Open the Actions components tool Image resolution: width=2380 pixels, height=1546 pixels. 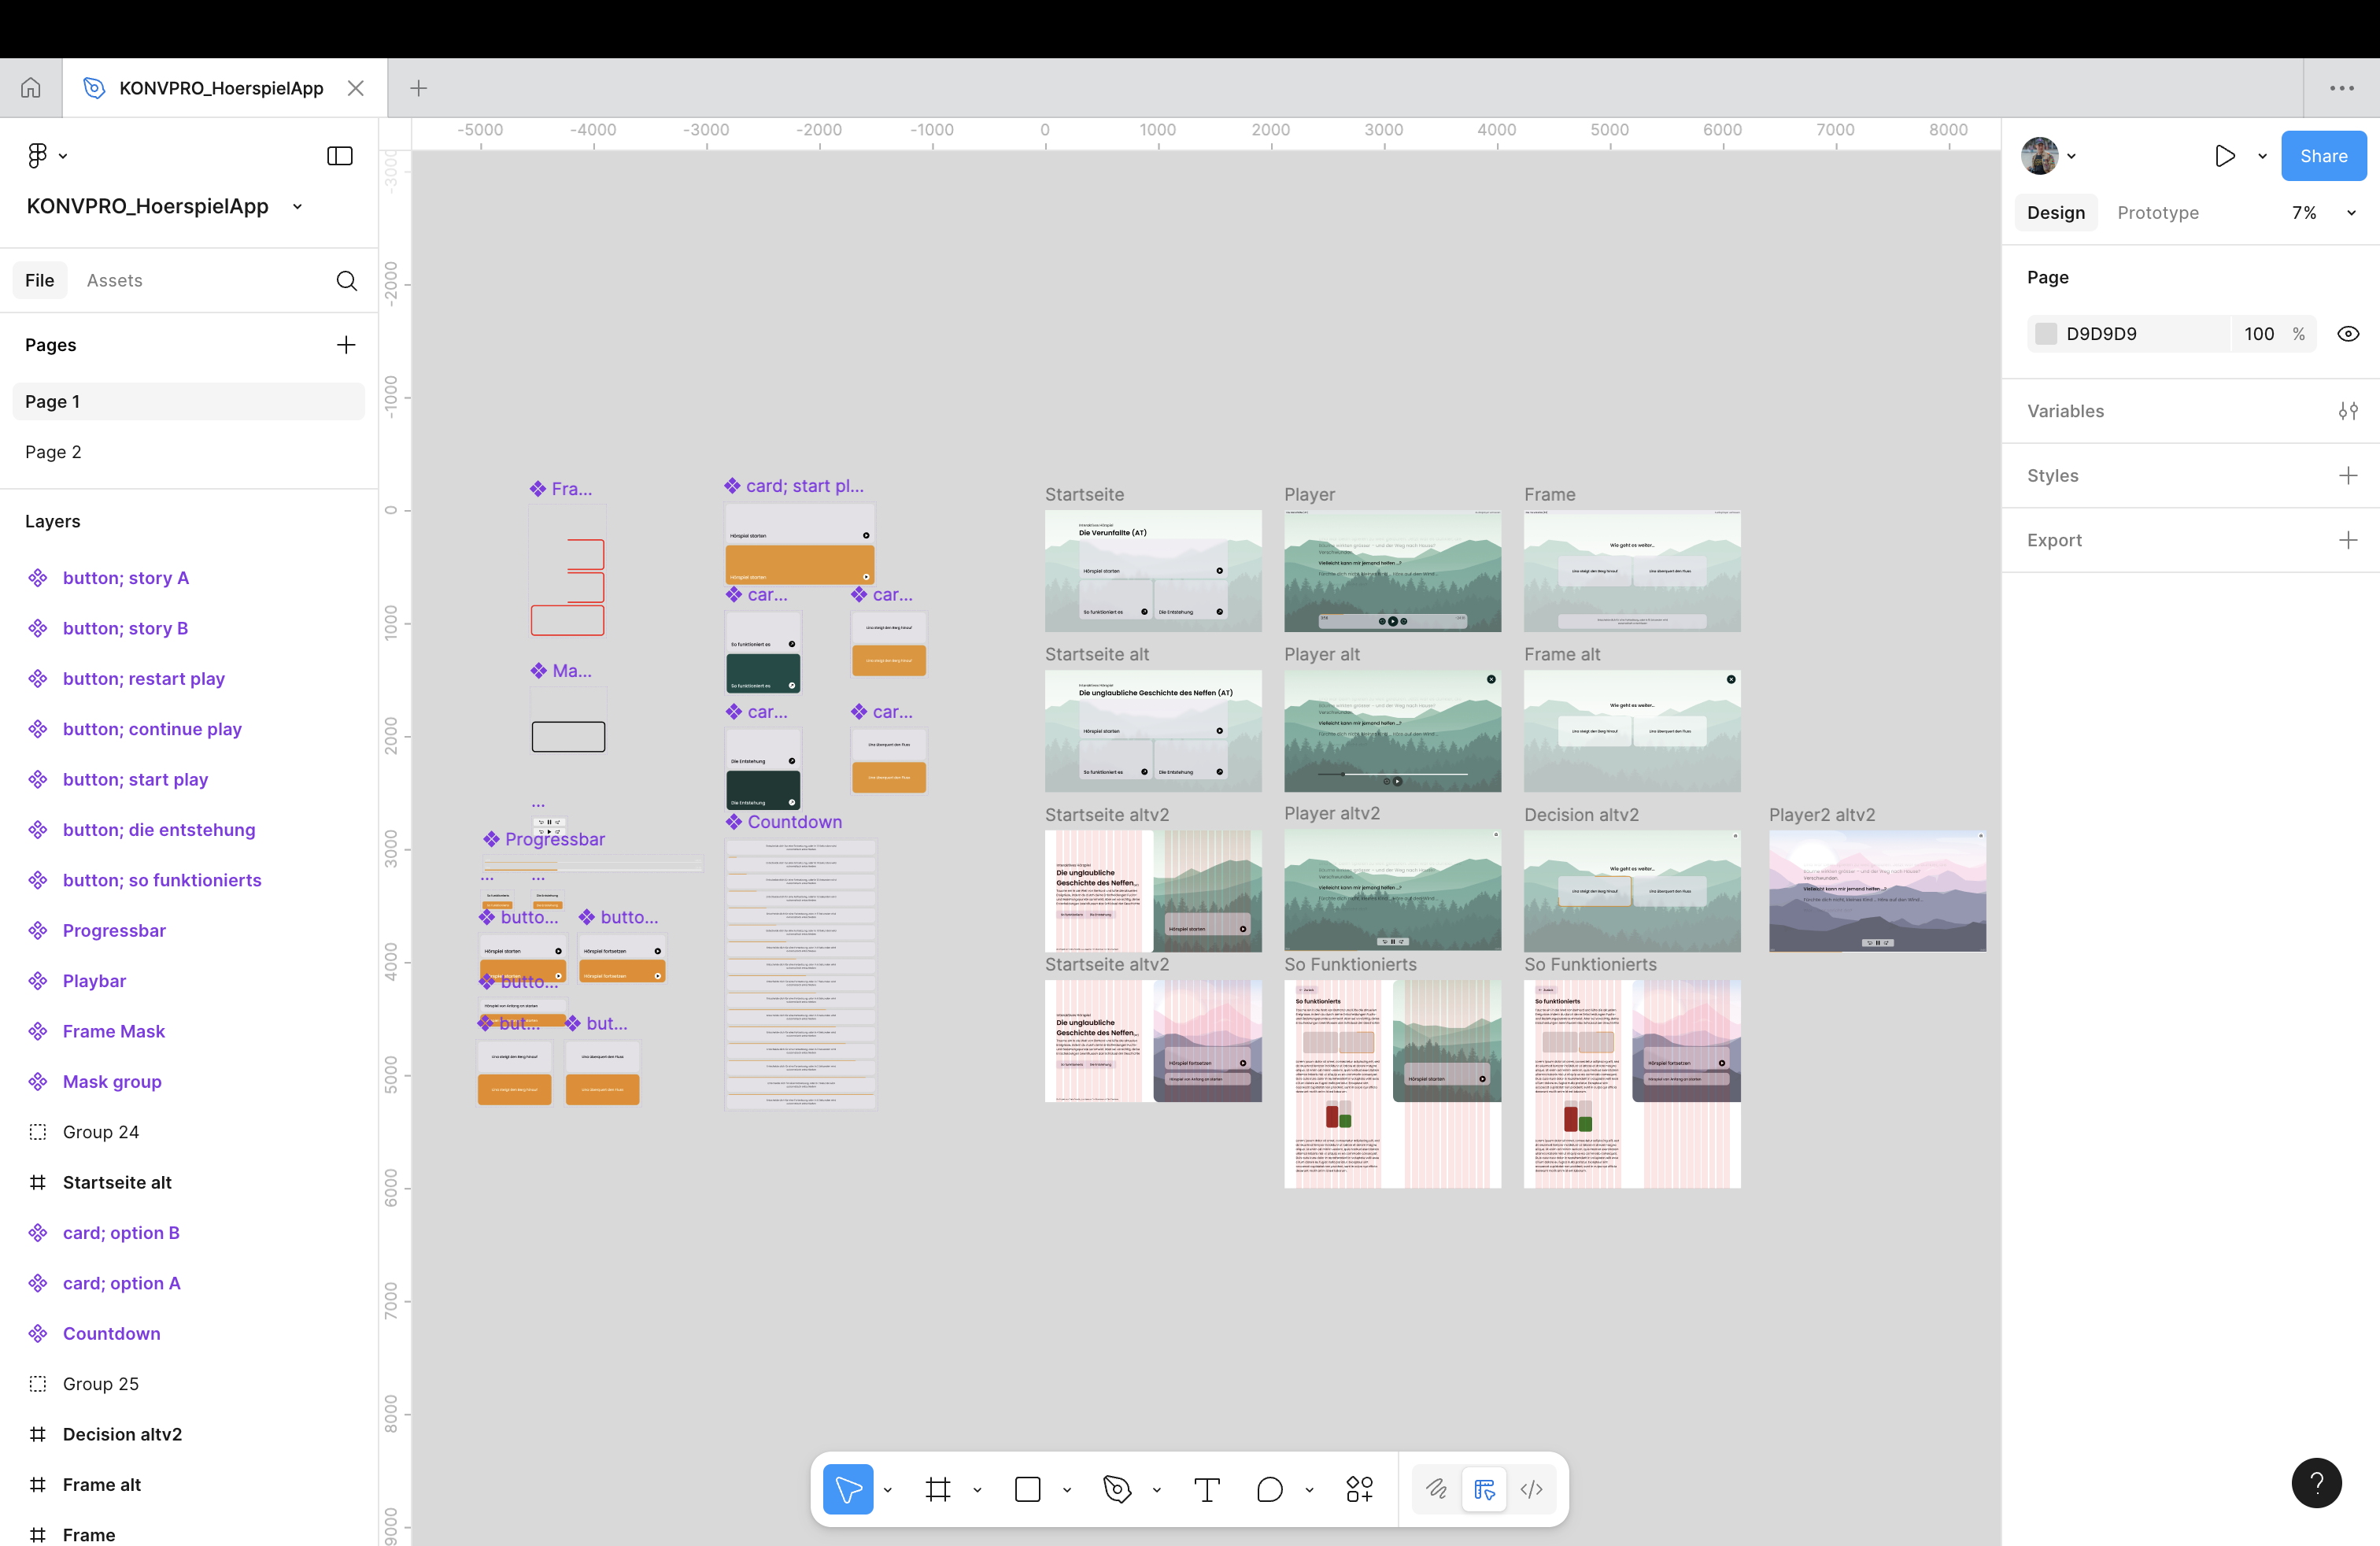1359,1489
